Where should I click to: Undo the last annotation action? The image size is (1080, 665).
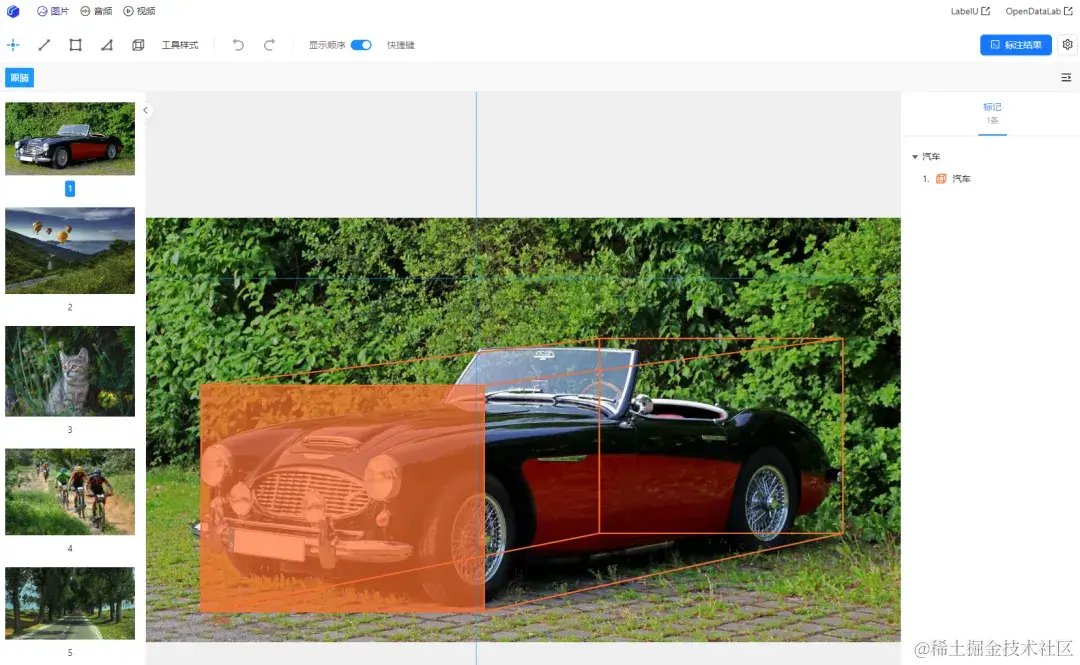coord(238,45)
